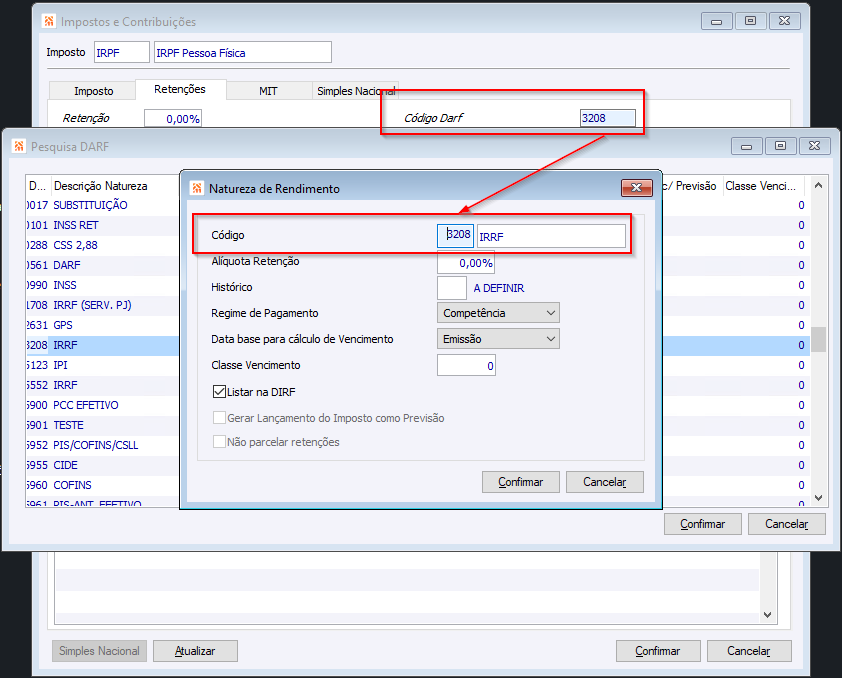Confirm the Natureza de Rendimento dialog
Image resolution: width=842 pixels, height=678 pixels.
(521, 482)
